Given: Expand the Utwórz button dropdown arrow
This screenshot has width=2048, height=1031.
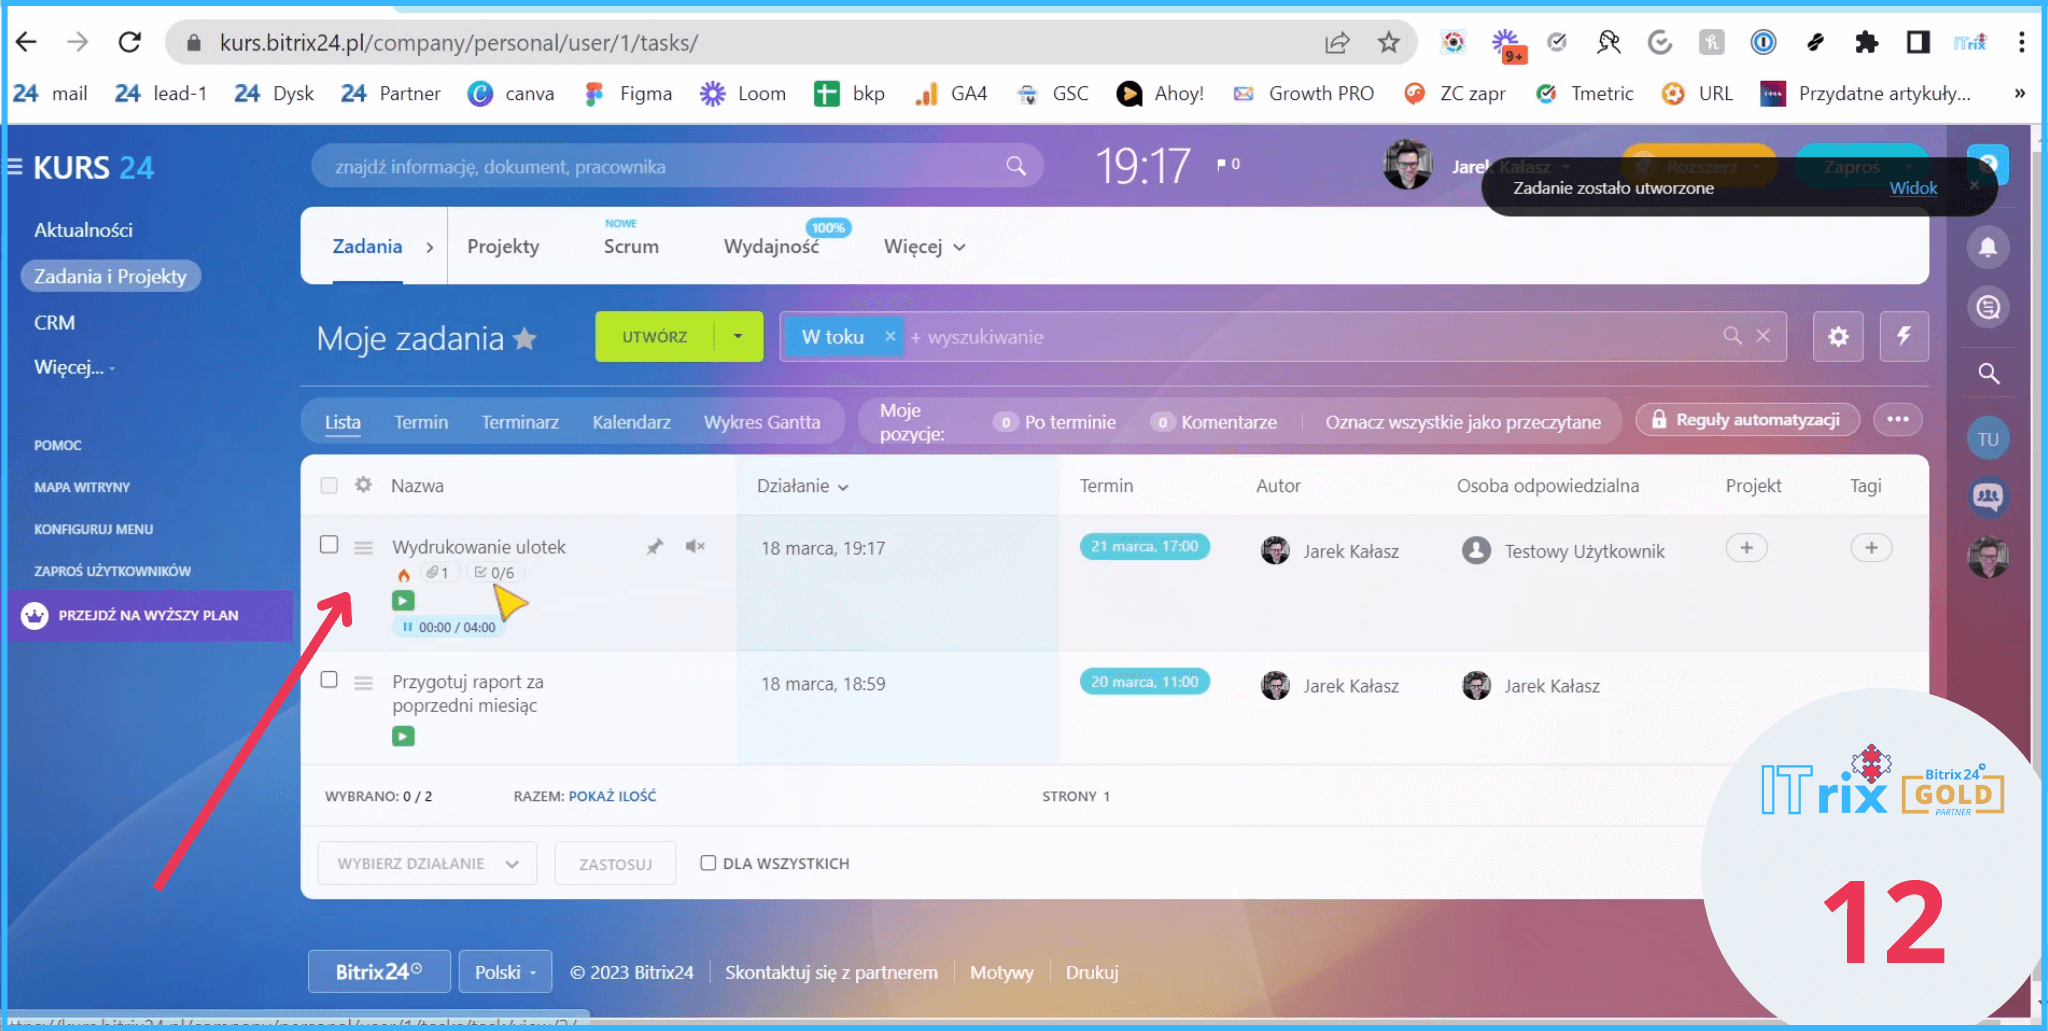Looking at the screenshot, I should [738, 337].
